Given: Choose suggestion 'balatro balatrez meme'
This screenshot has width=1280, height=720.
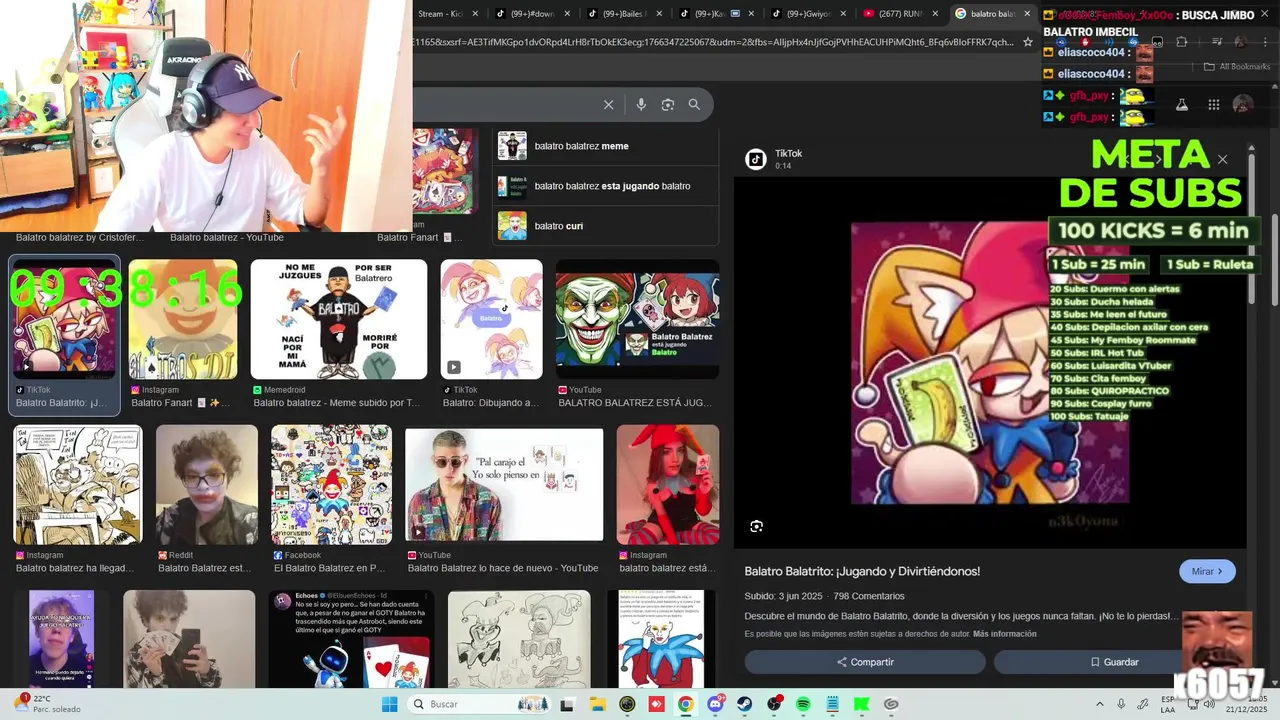Looking at the screenshot, I should pyautogui.click(x=606, y=146).
